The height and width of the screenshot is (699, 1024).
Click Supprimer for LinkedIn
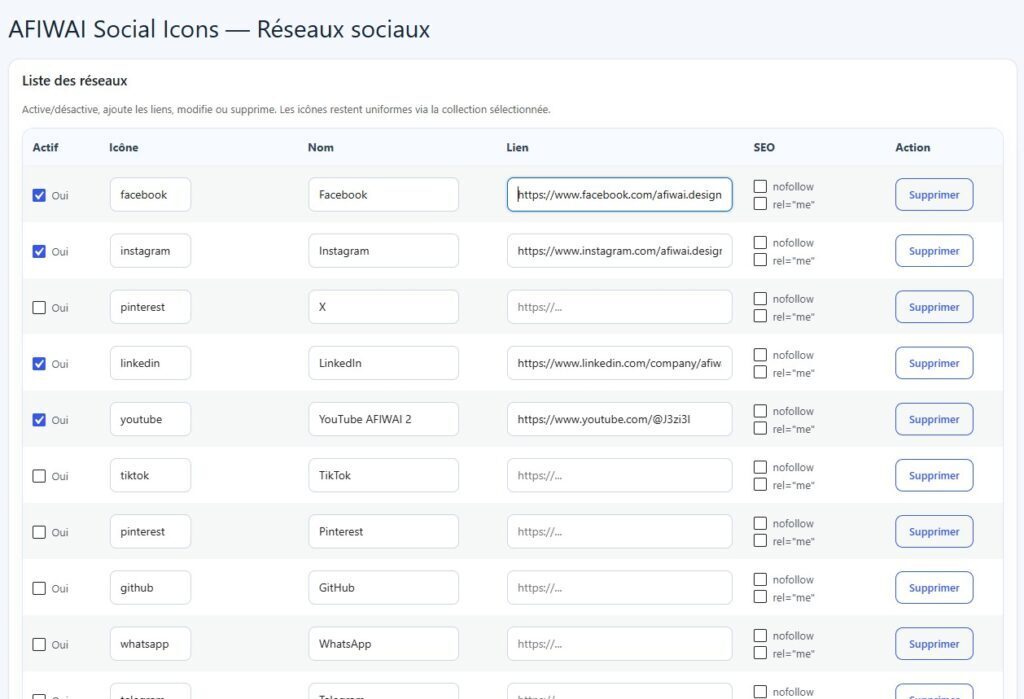point(934,363)
